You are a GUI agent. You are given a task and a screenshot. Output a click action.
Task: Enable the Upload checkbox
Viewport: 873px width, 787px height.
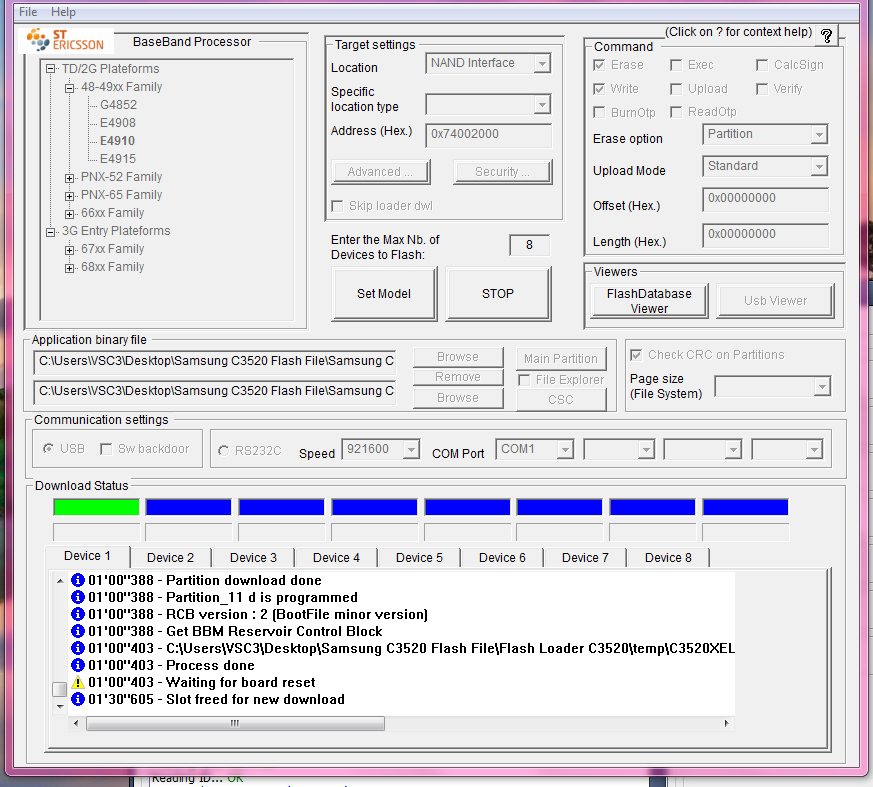tap(676, 89)
